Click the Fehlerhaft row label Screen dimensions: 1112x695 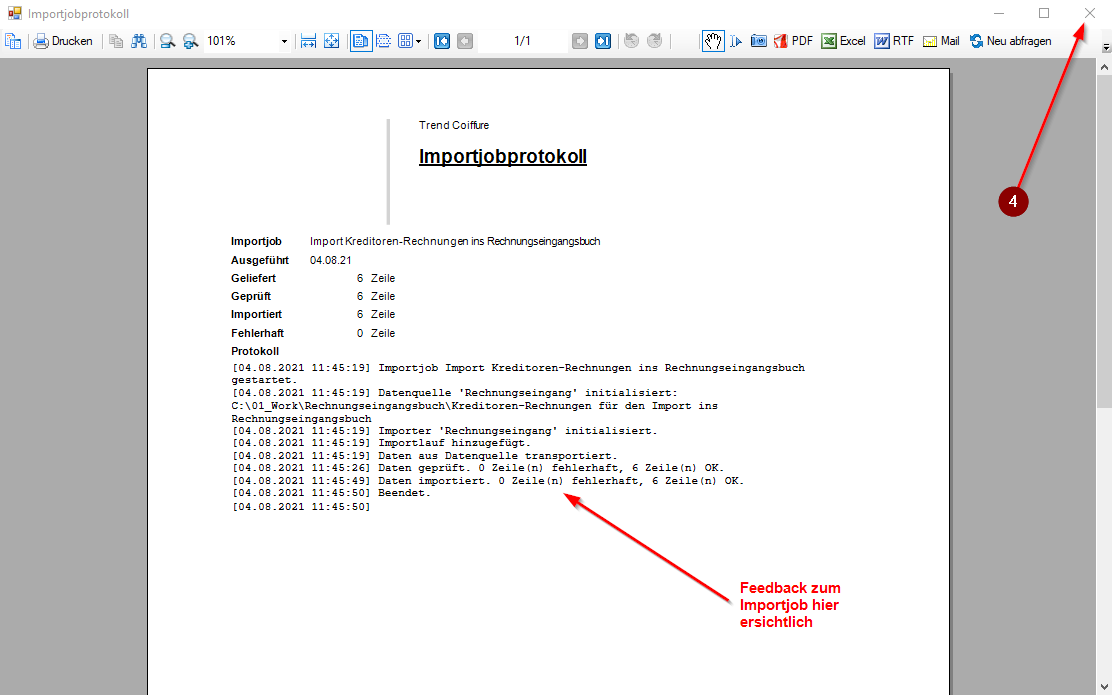pos(257,333)
